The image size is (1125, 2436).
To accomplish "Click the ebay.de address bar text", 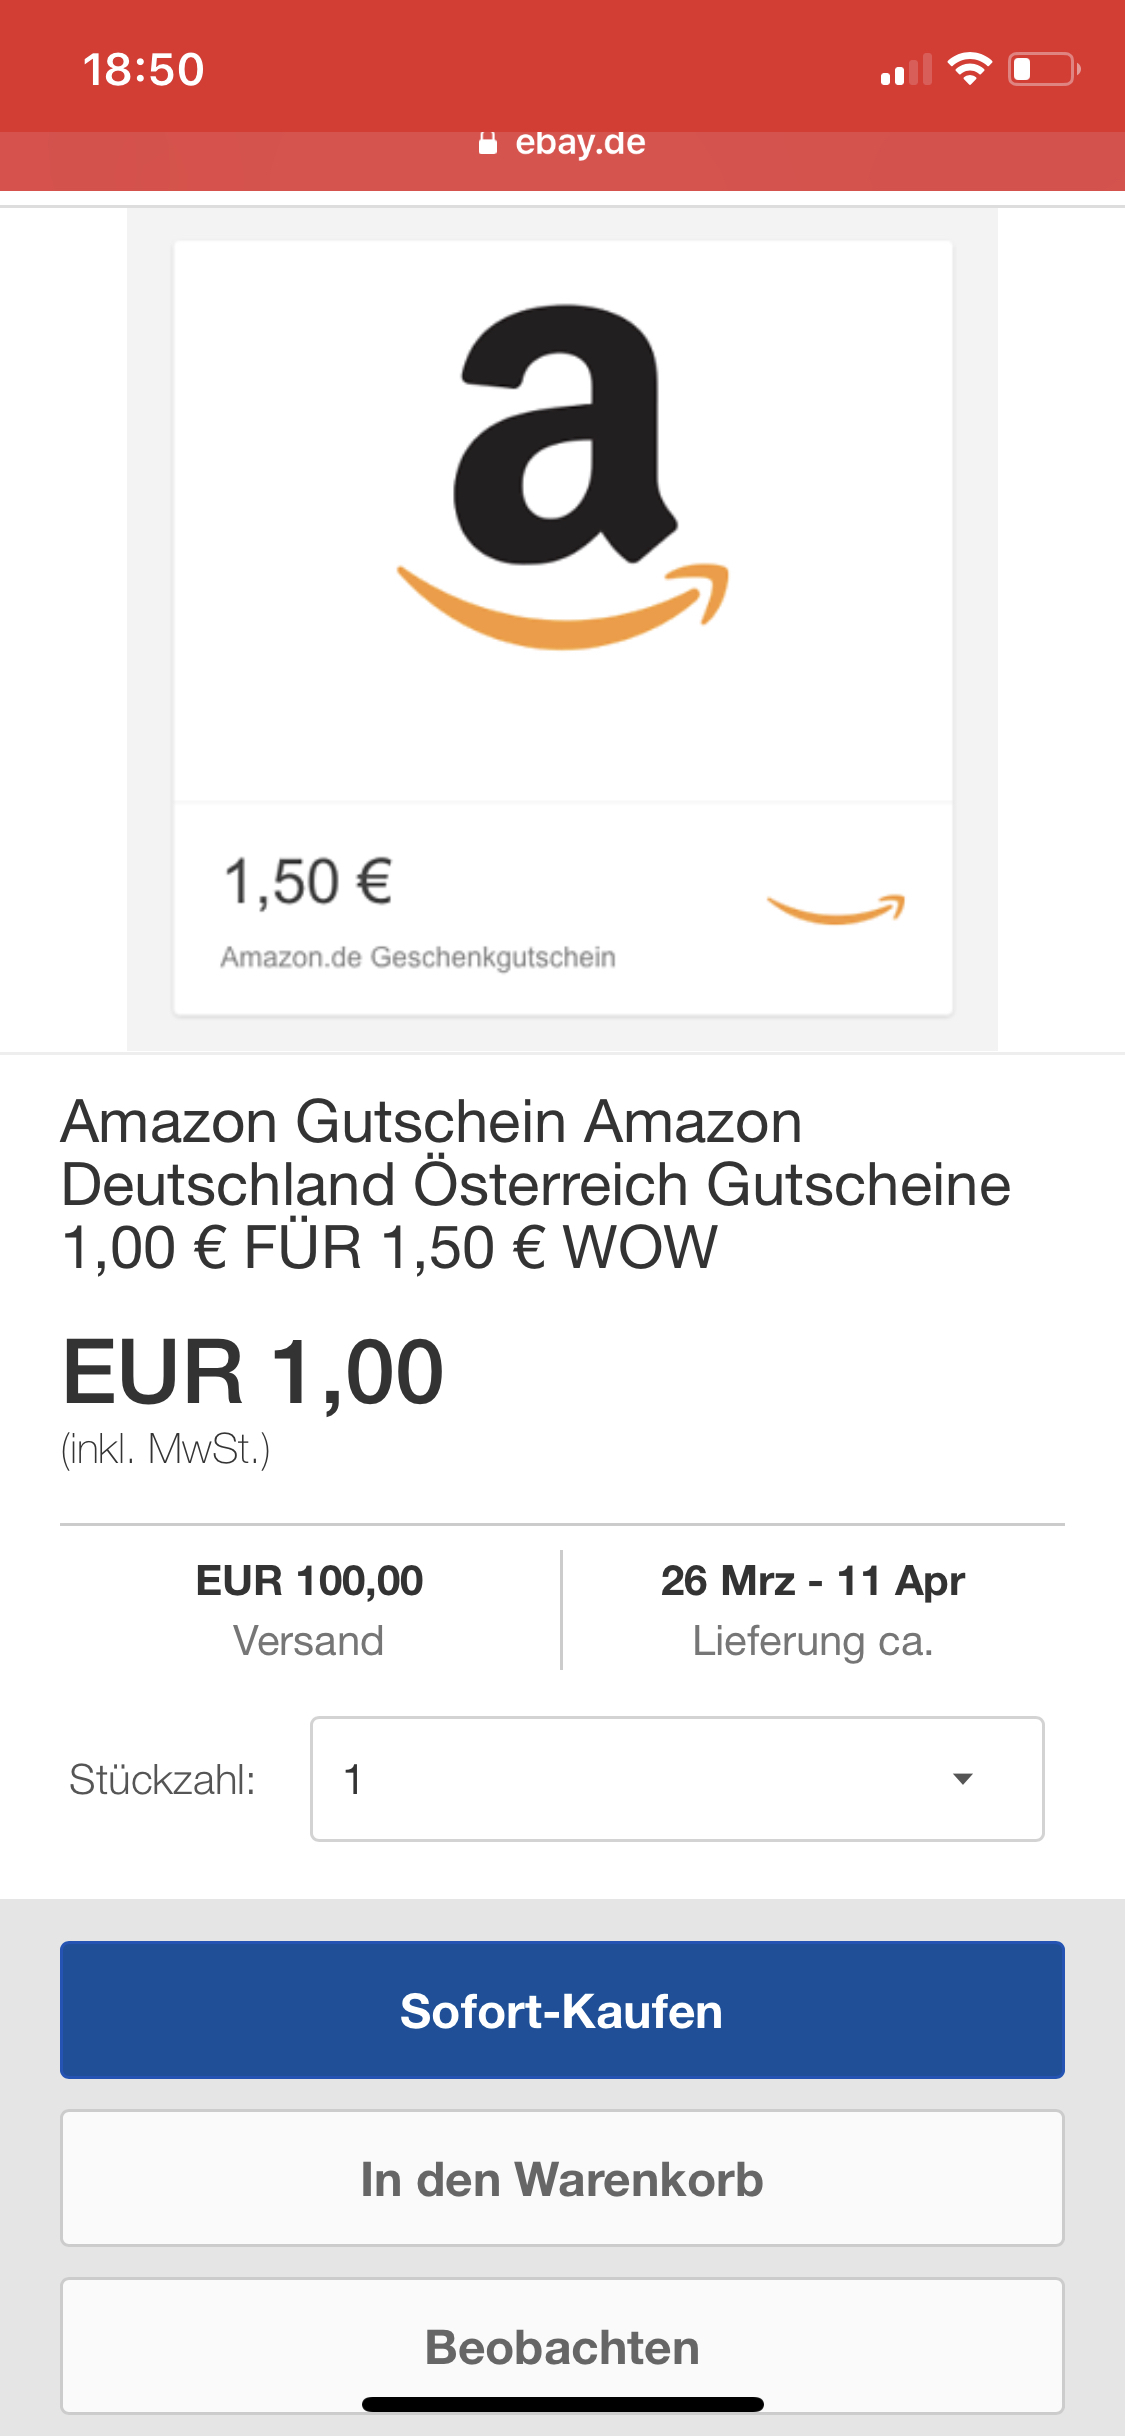I will [580, 144].
